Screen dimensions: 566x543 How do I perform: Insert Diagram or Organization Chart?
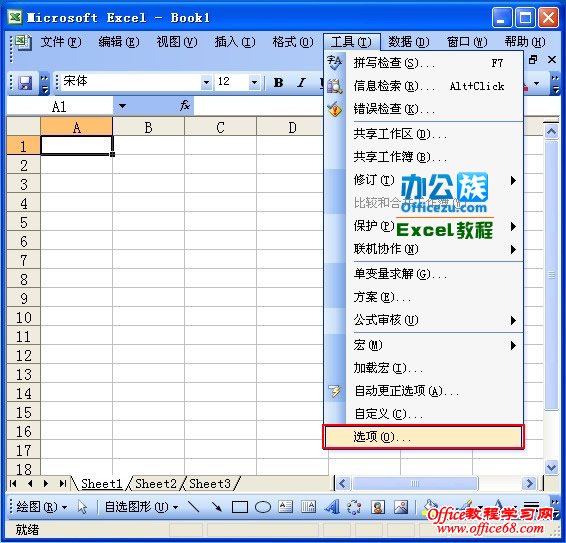[x=354, y=507]
